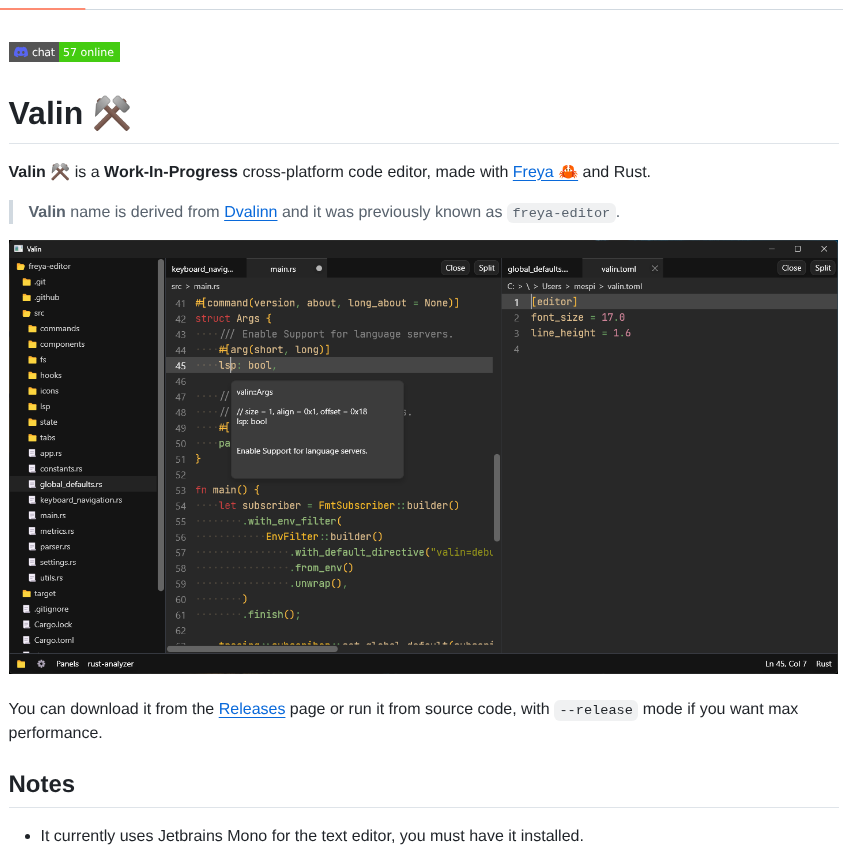Switch to the keyboard_navig tab
This screenshot has width=843, height=845.
tap(203, 268)
